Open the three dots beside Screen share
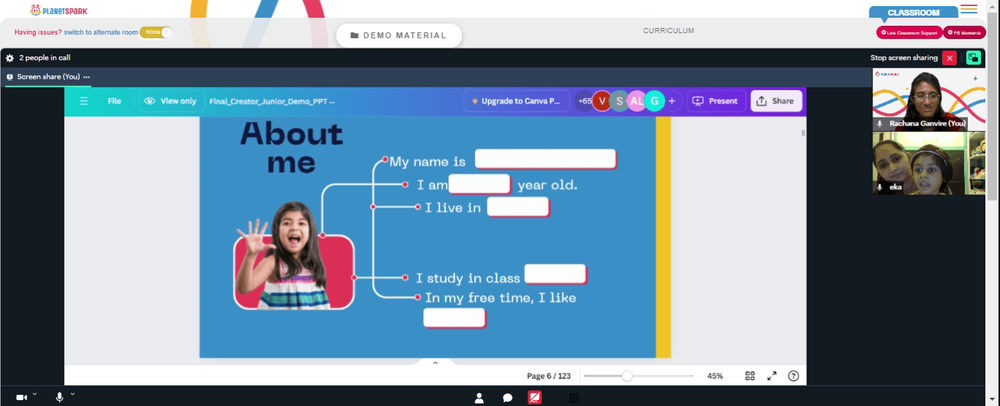This screenshot has width=1000, height=406. [x=87, y=77]
